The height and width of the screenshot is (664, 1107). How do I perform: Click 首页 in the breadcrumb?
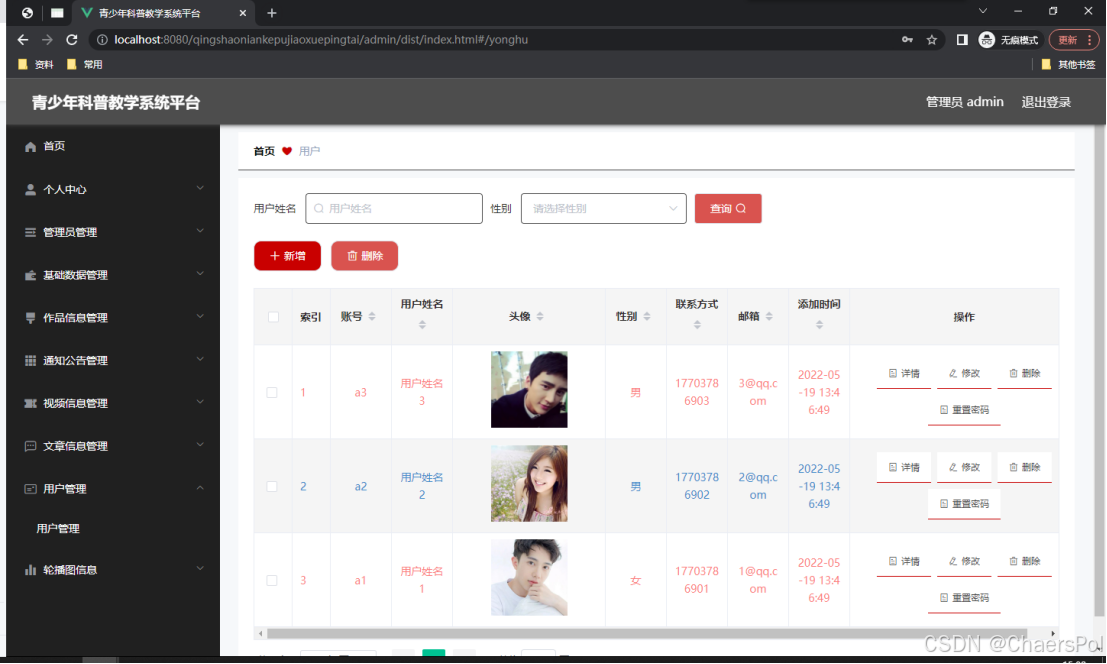tap(264, 151)
